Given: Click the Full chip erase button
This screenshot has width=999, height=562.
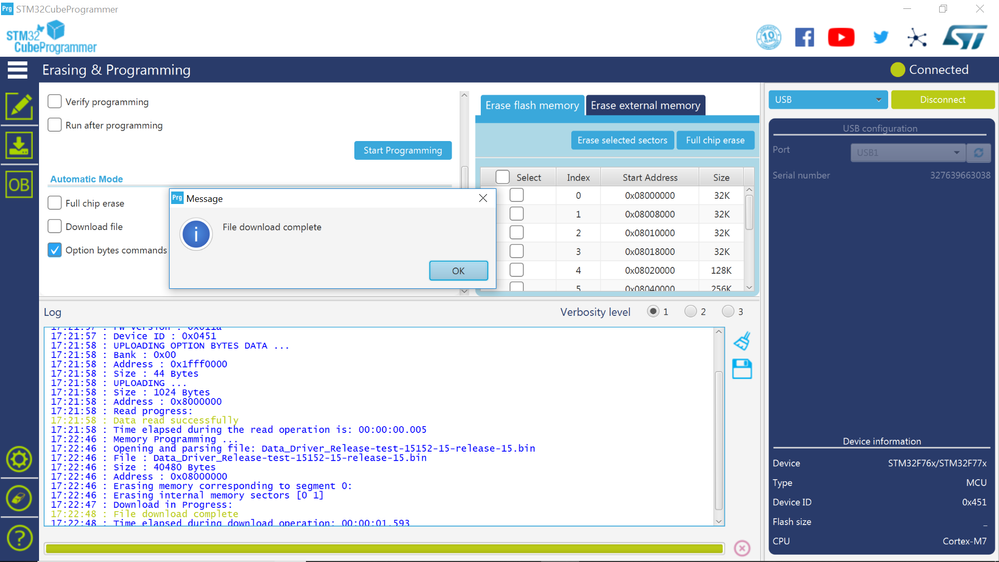Looking at the screenshot, I should [715, 140].
